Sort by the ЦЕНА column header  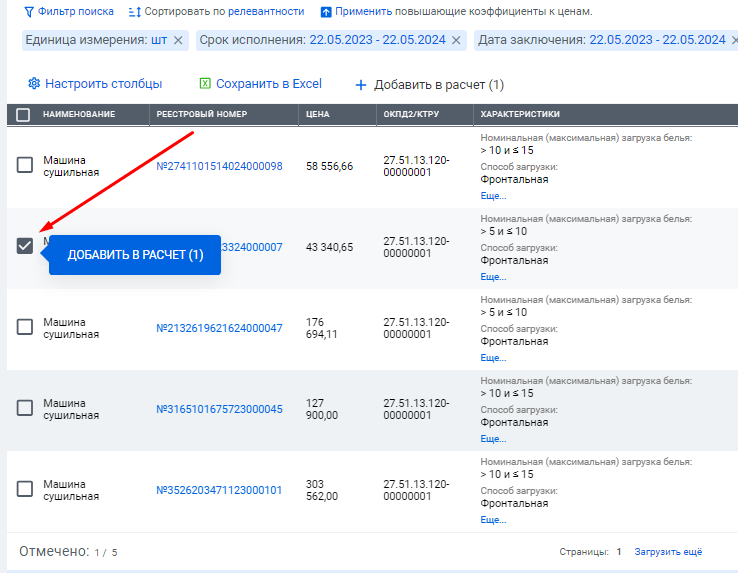[x=318, y=114]
